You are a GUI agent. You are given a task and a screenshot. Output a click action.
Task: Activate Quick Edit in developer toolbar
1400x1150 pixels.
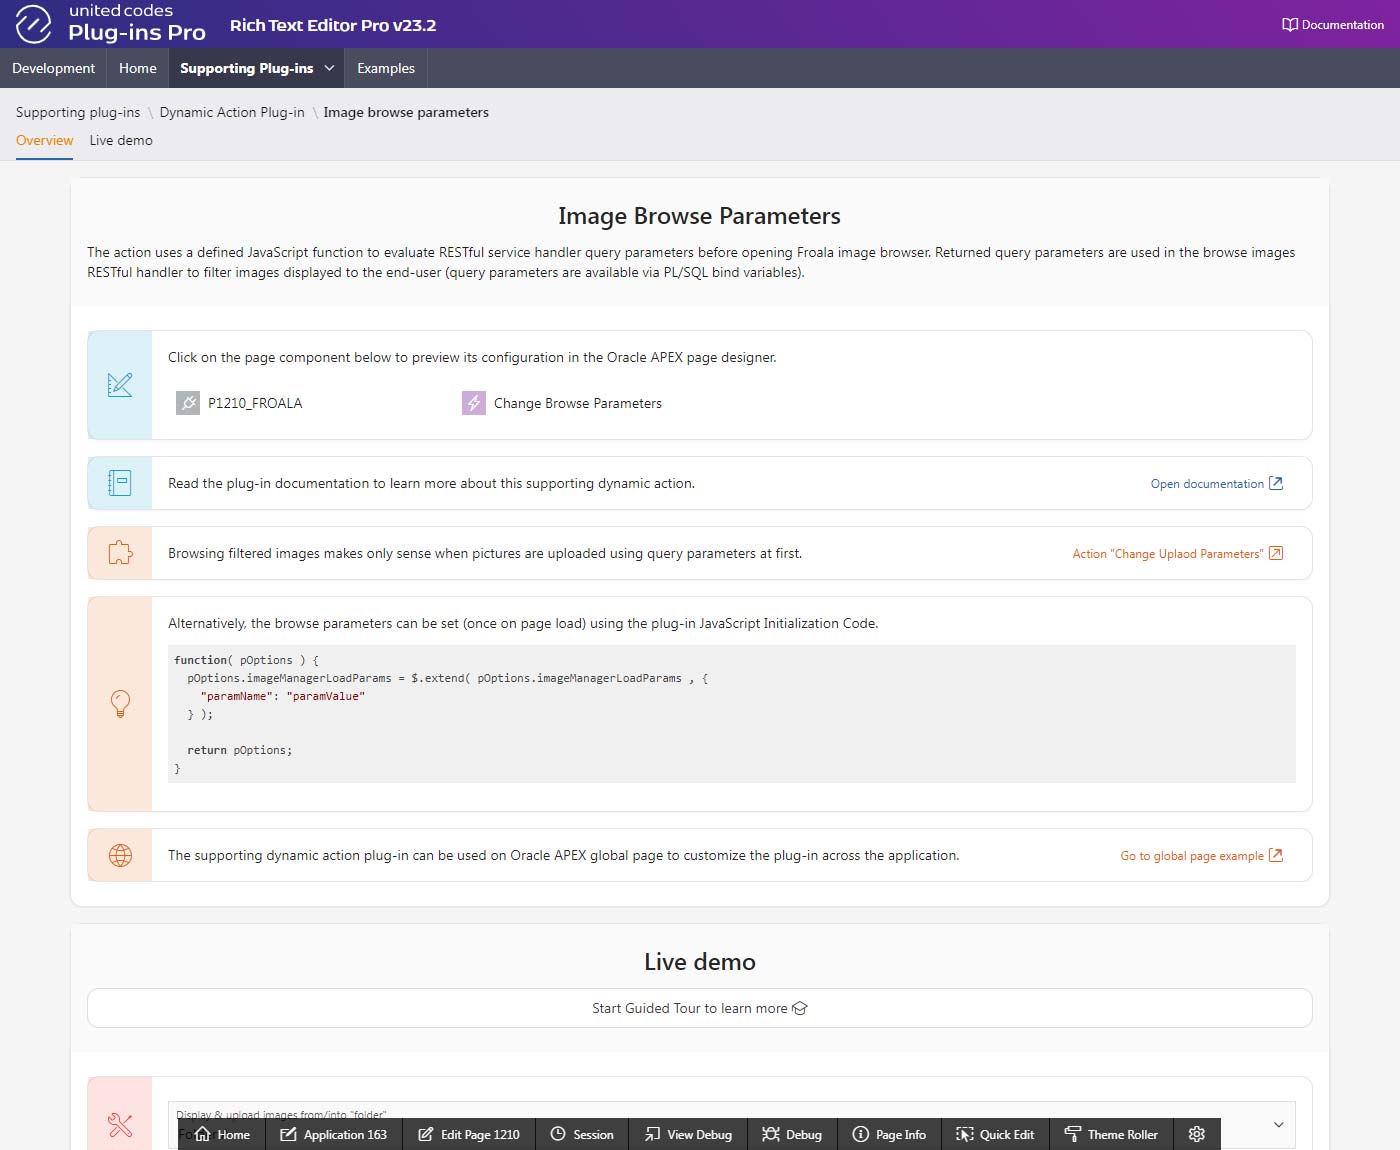pos(995,1134)
